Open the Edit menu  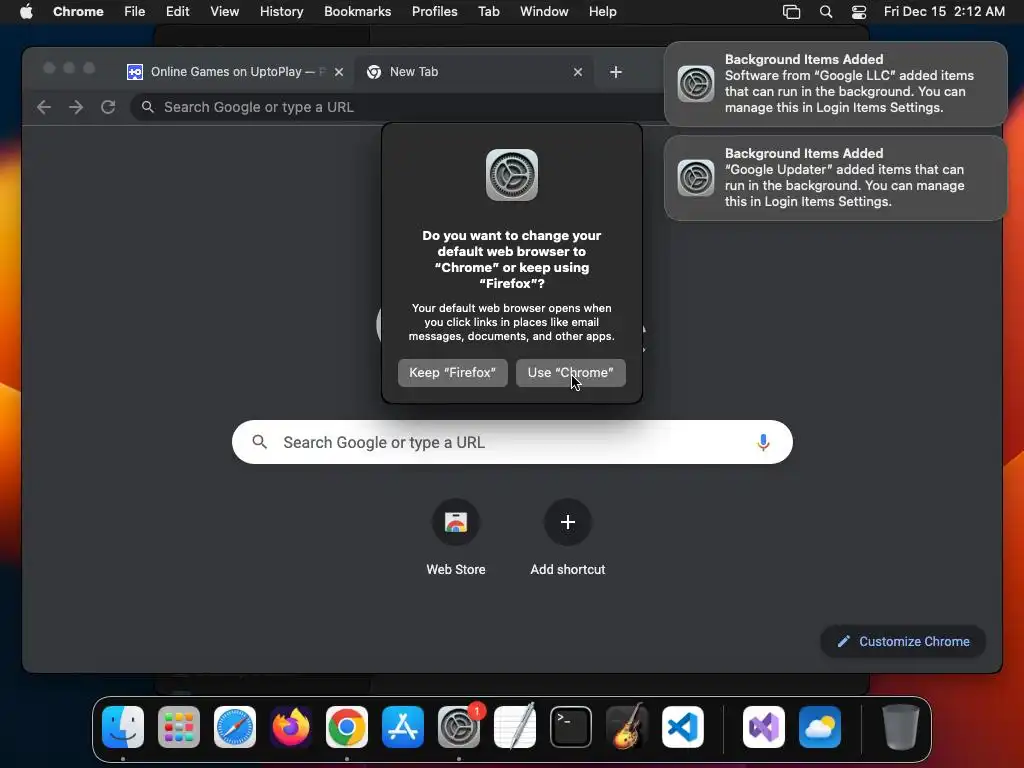(x=177, y=12)
